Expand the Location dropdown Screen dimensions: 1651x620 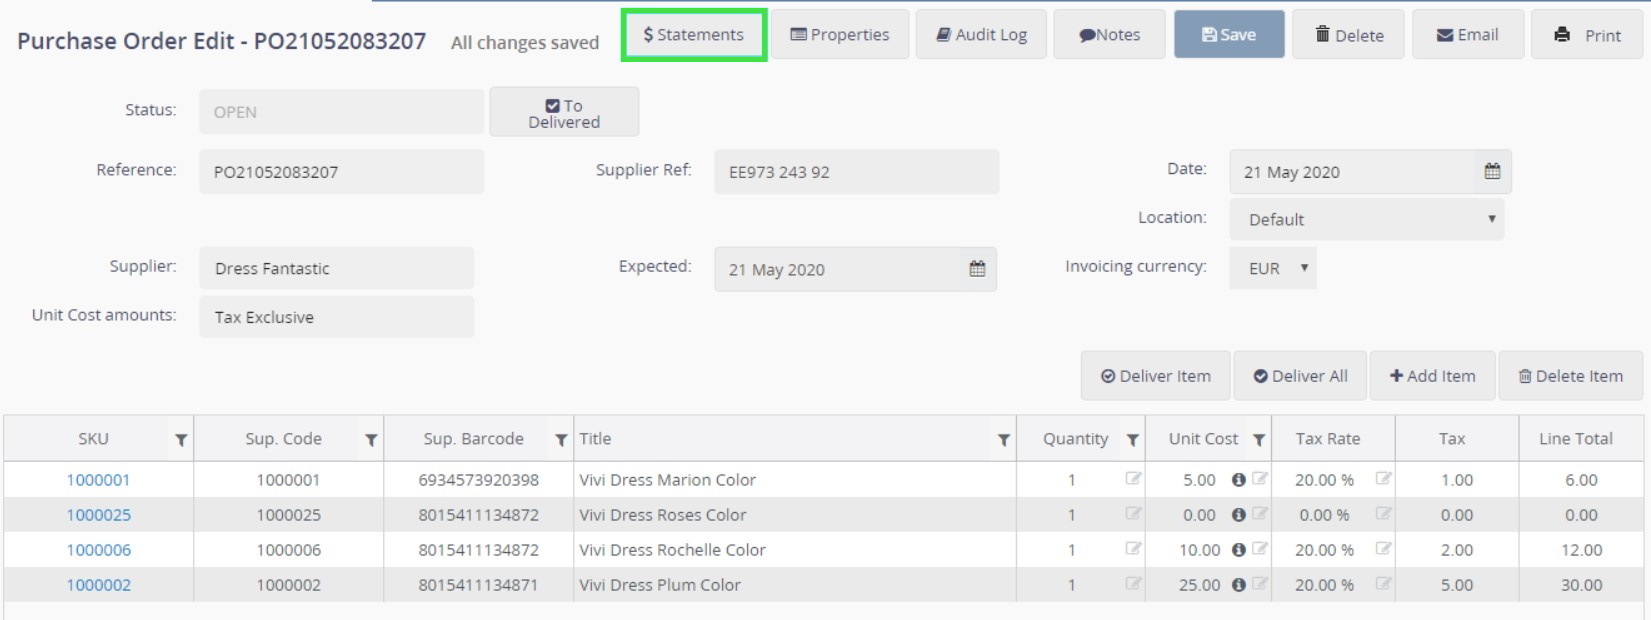pos(1366,219)
